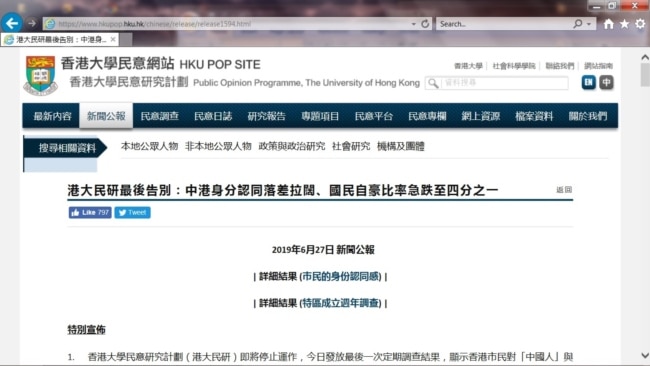The height and width of the screenshot is (366, 650).
Task: Open the browser Home icon
Action: pos(608,24)
